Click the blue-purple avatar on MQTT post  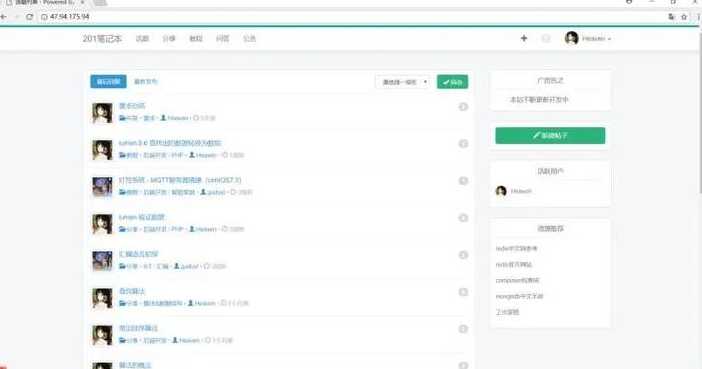pyautogui.click(x=103, y=187)
